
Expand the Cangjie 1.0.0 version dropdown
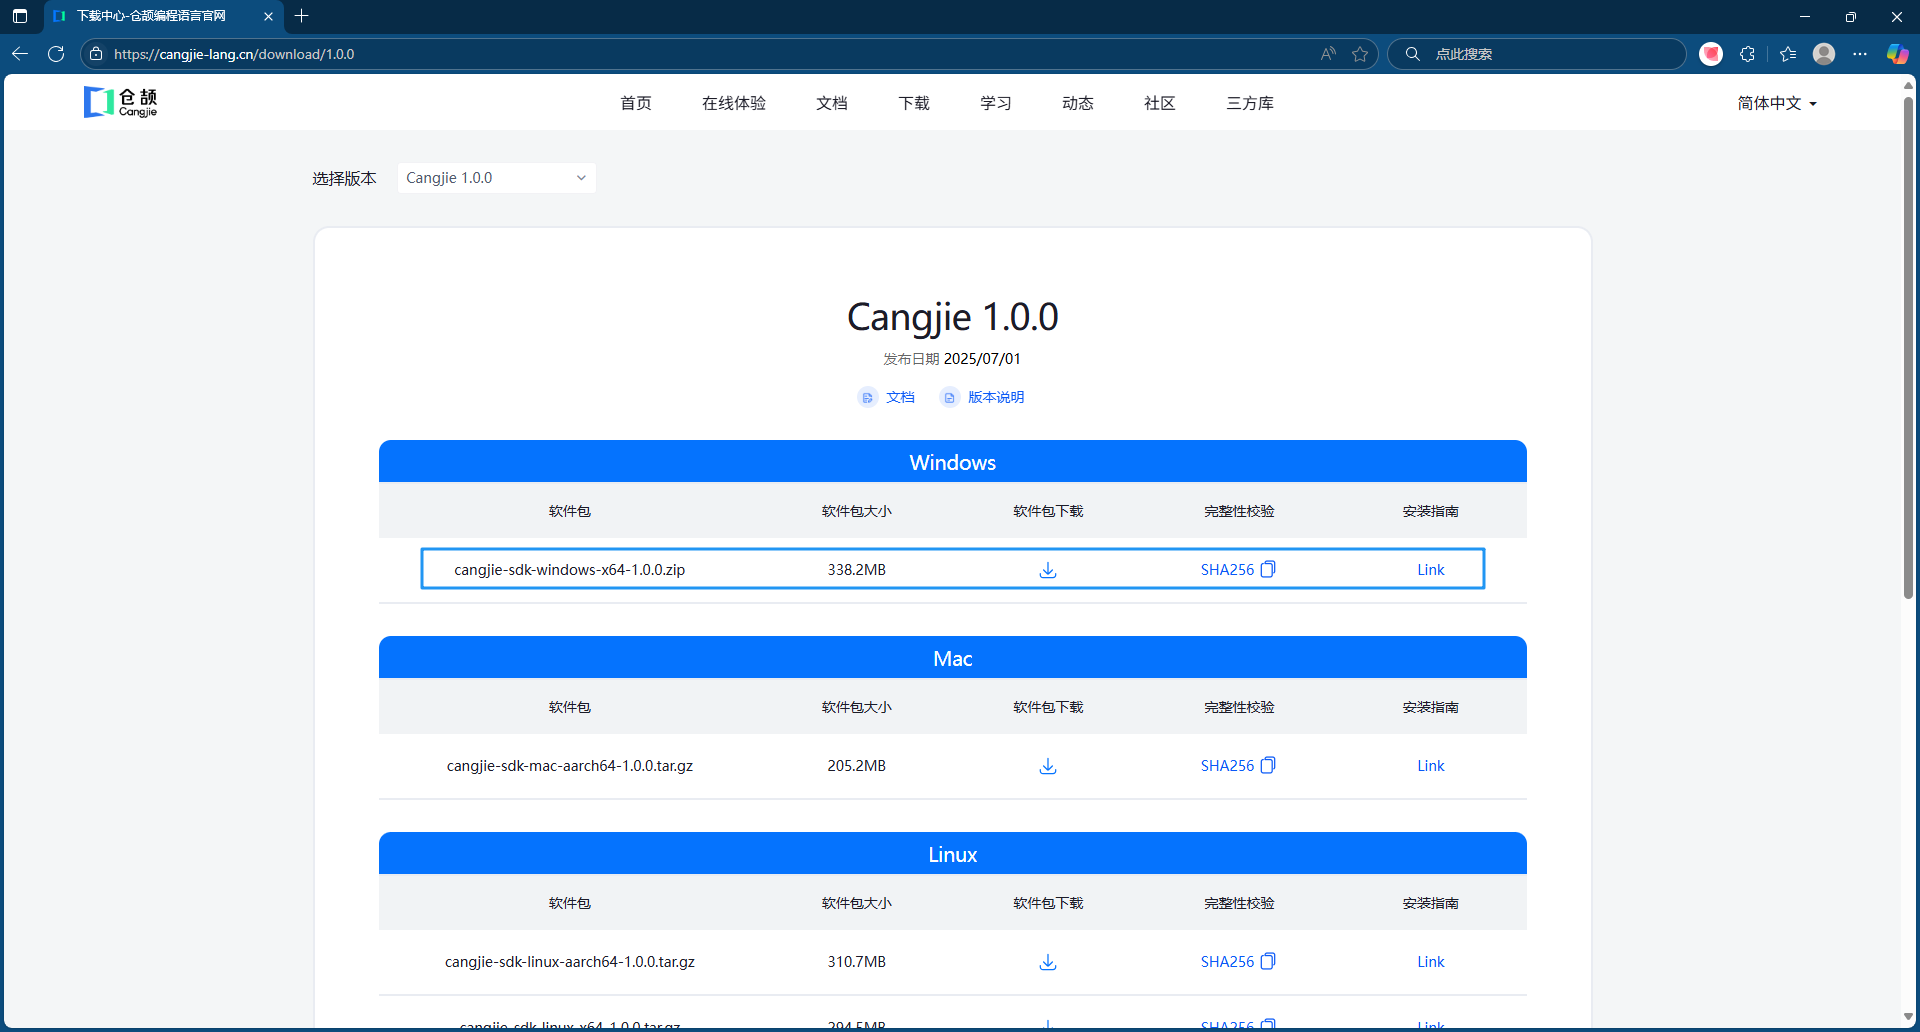[x=497, y=178]
